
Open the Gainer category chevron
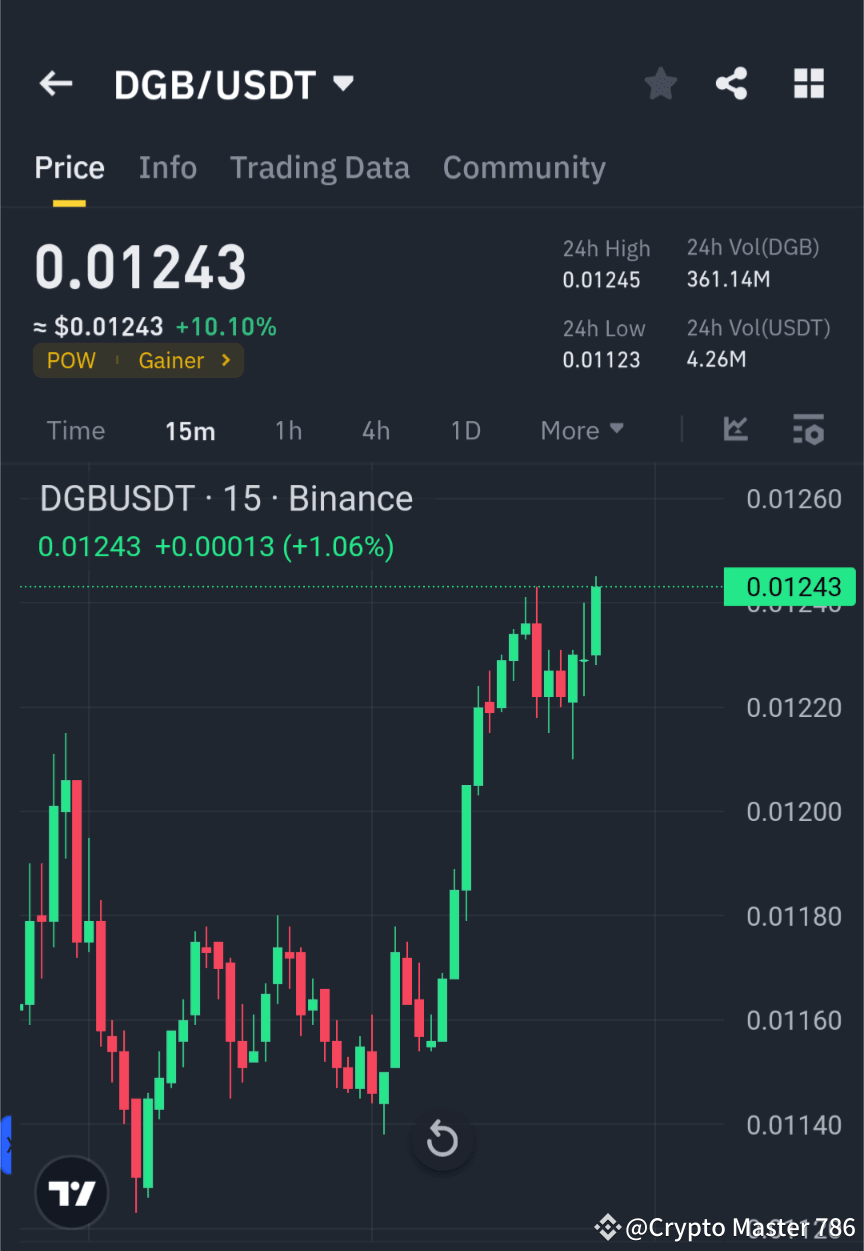(225, 361)
